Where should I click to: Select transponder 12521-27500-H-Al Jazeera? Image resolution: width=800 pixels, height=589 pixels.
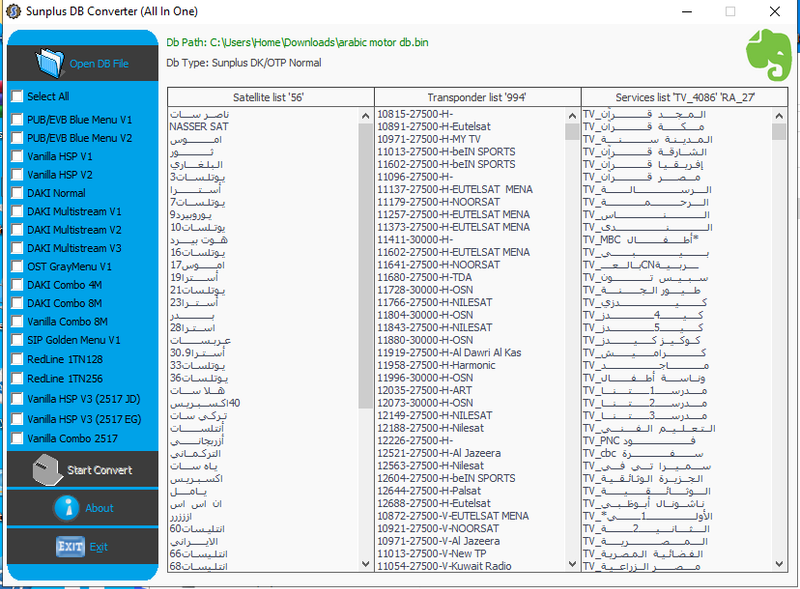tap(439, 453)
